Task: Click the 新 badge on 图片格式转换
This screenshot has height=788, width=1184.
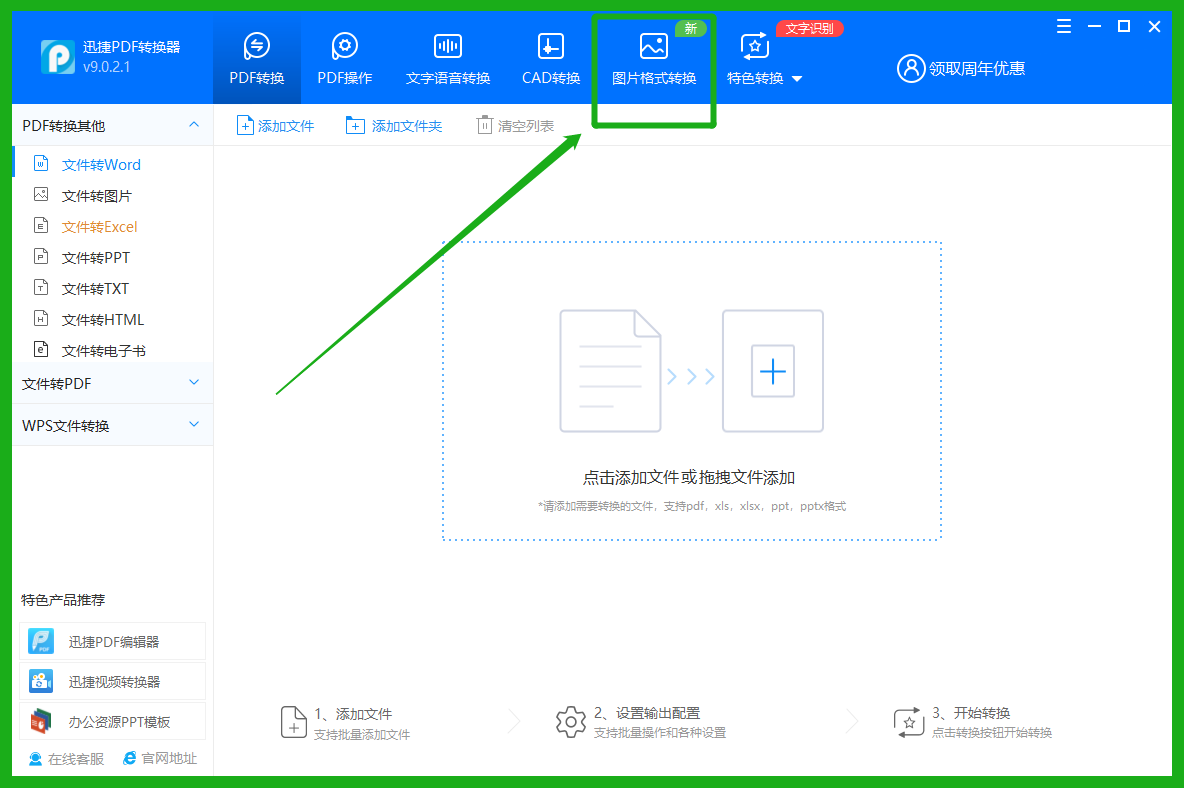Action: coord(691,29)
